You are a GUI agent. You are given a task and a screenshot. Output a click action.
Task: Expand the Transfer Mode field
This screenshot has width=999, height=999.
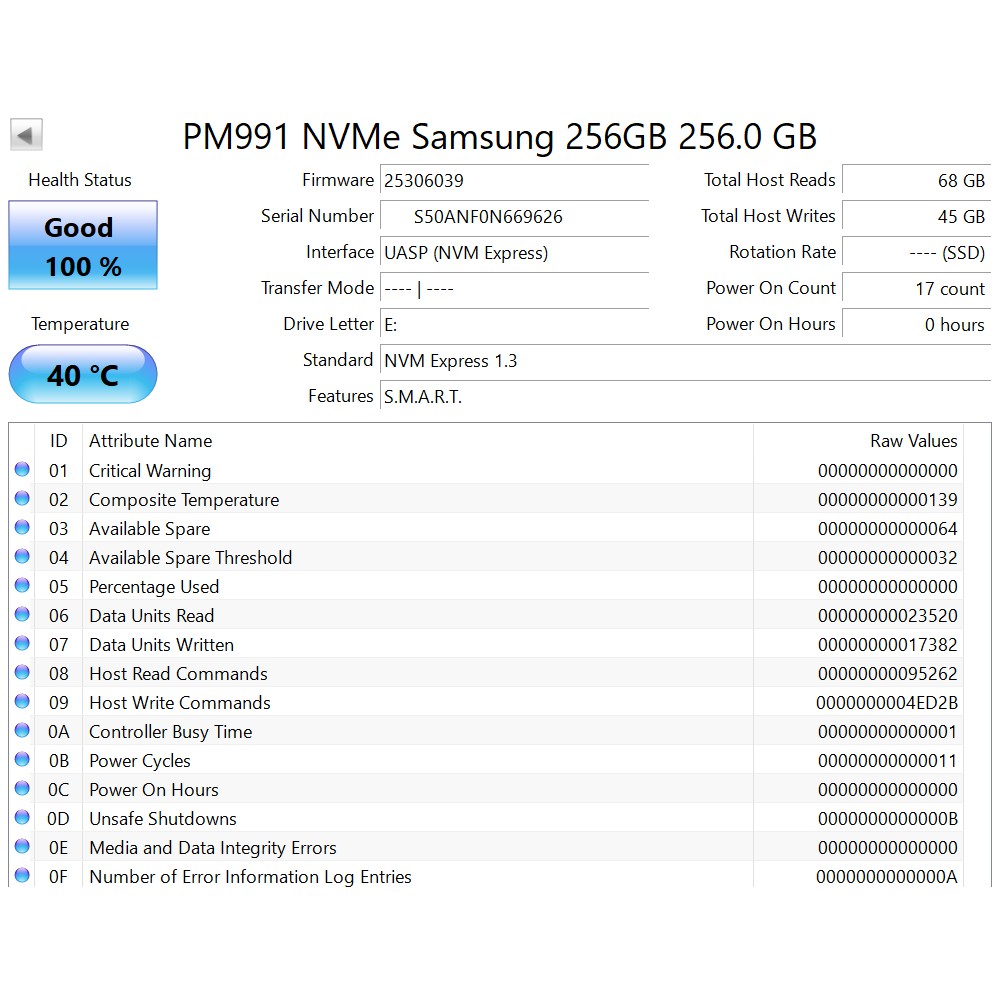pyautogui.click(x=515, y=288)
